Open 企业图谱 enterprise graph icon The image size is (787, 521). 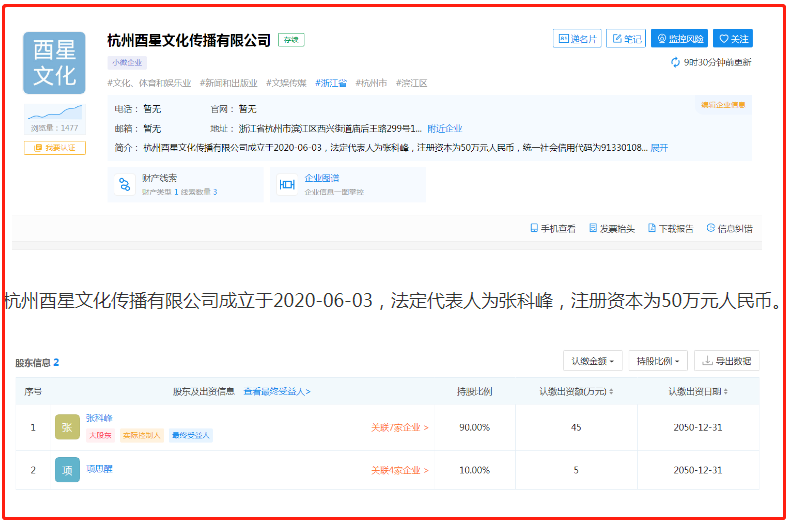[x=287, y=184]
